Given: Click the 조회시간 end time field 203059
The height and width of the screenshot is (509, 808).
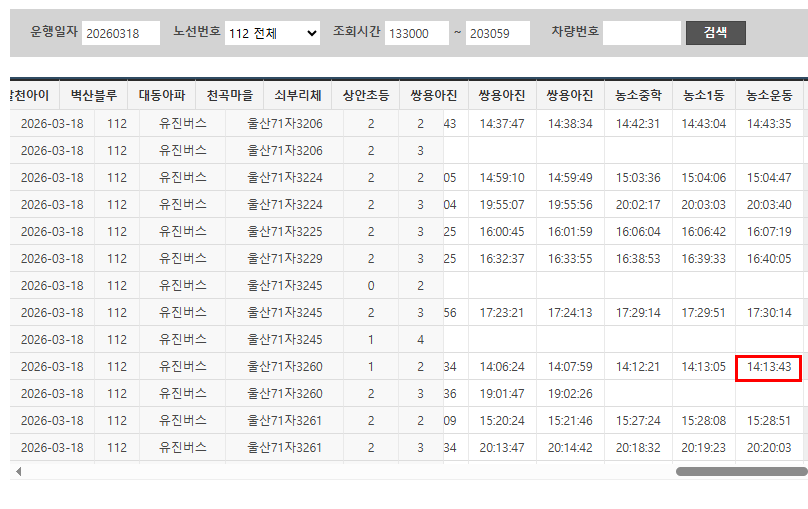Looking at the screenshot, I should click(497, 33).
